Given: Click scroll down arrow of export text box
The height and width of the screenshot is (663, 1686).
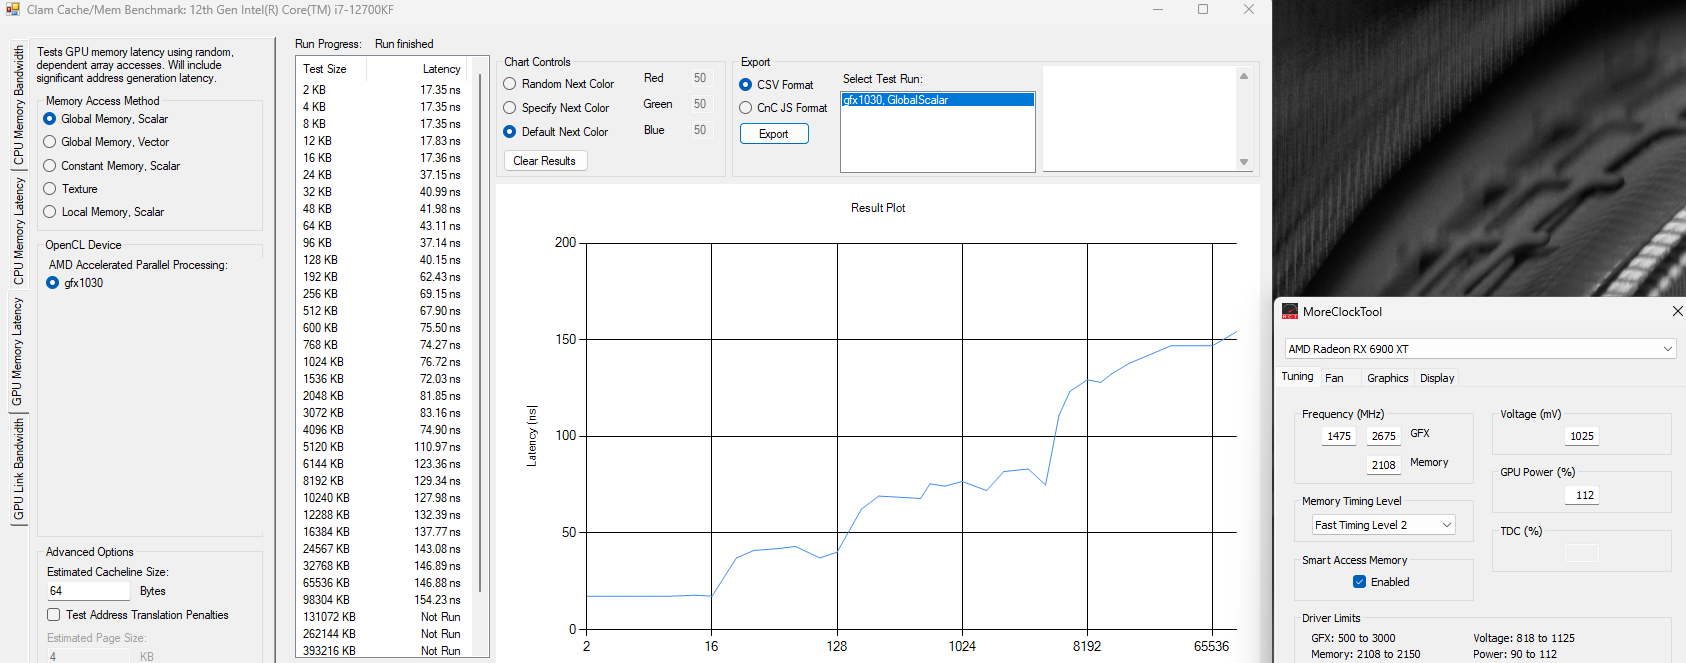Looking at the screenshot, I should 1244,162.
